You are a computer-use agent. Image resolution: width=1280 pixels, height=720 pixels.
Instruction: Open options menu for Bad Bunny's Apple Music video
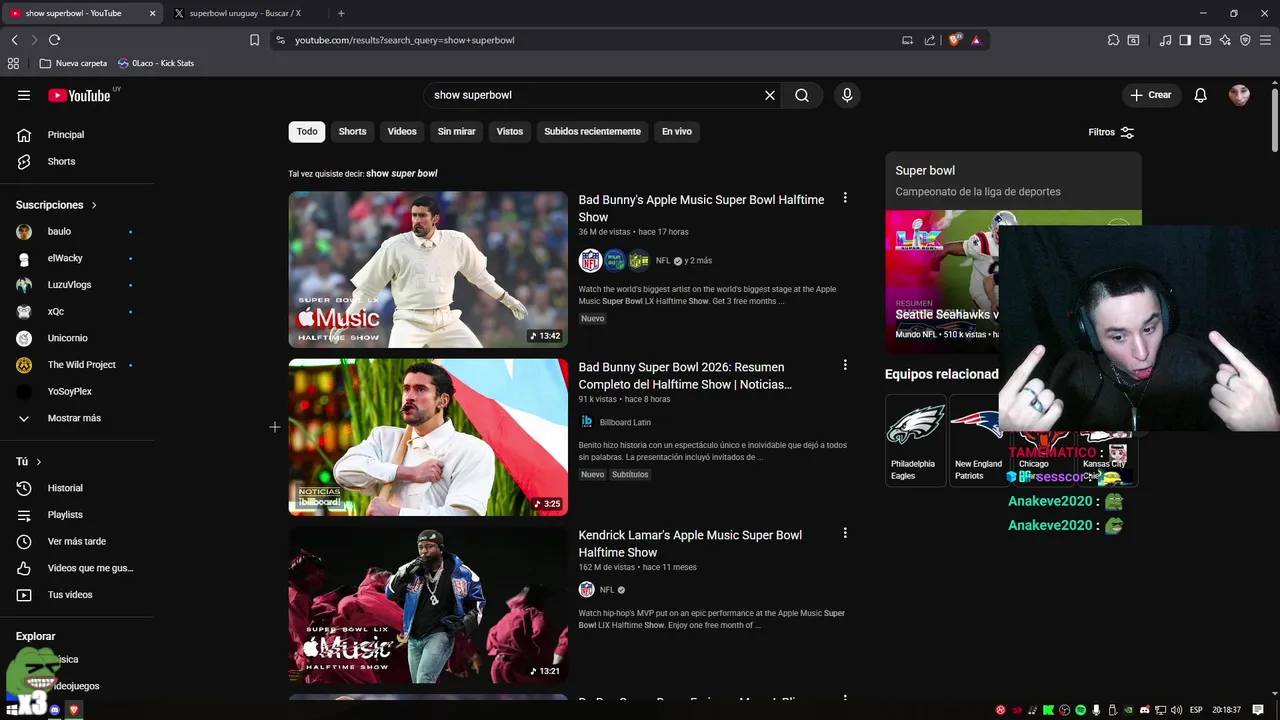[x=845, y=198]
